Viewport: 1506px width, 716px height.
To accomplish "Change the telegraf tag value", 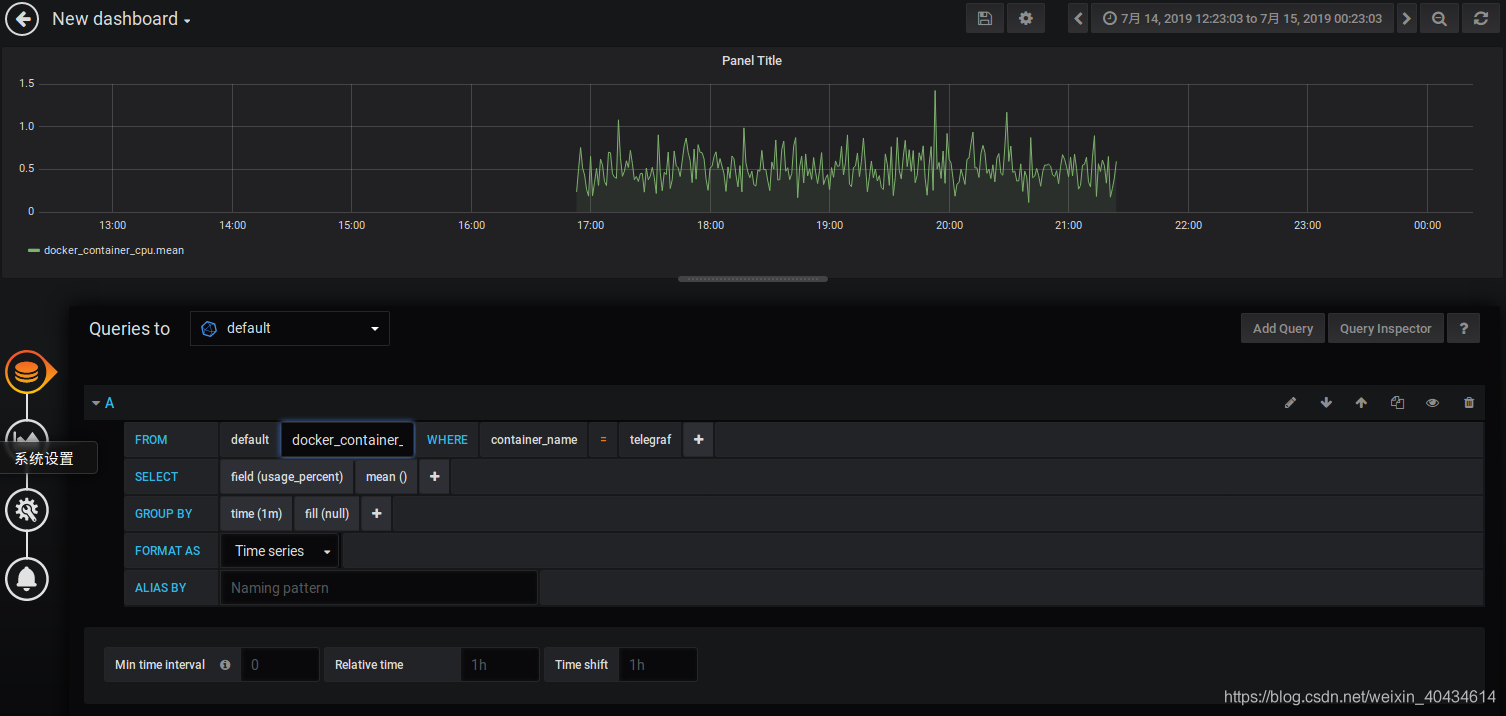I will [x=650, y=440].
